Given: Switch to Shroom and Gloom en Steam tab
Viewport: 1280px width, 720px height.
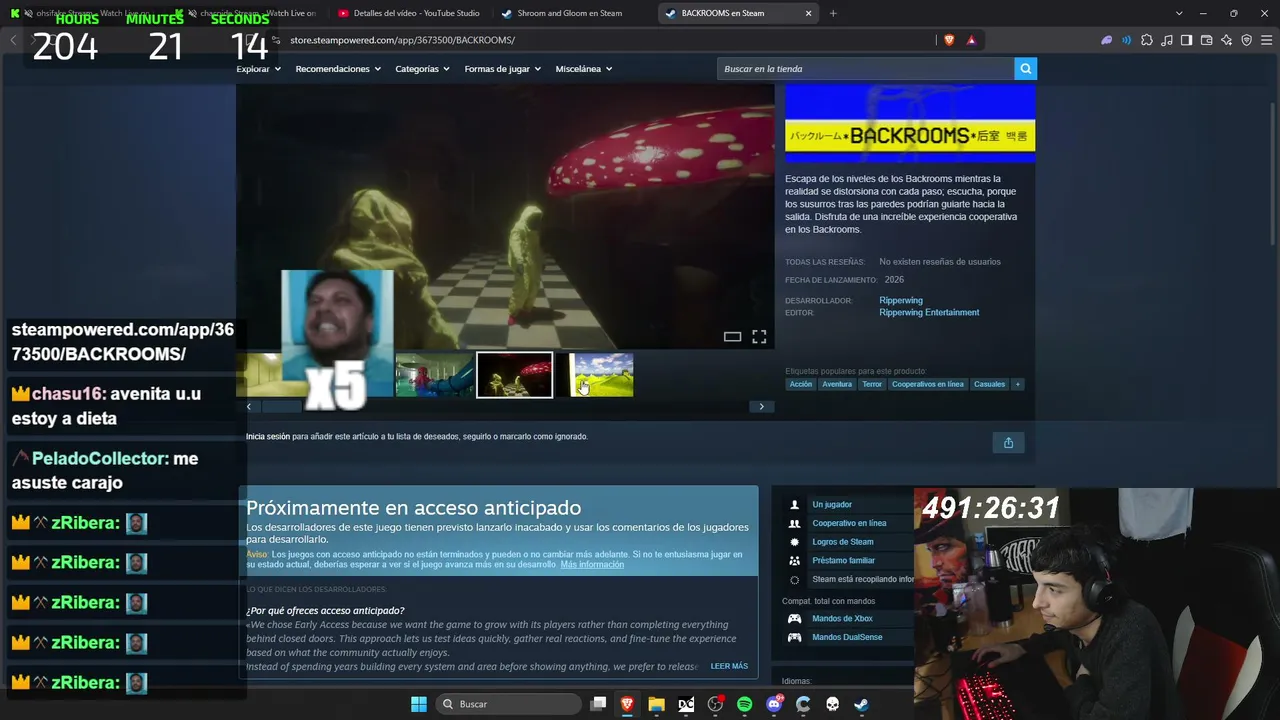Looking at the screenshot, I should coord(570,13).
